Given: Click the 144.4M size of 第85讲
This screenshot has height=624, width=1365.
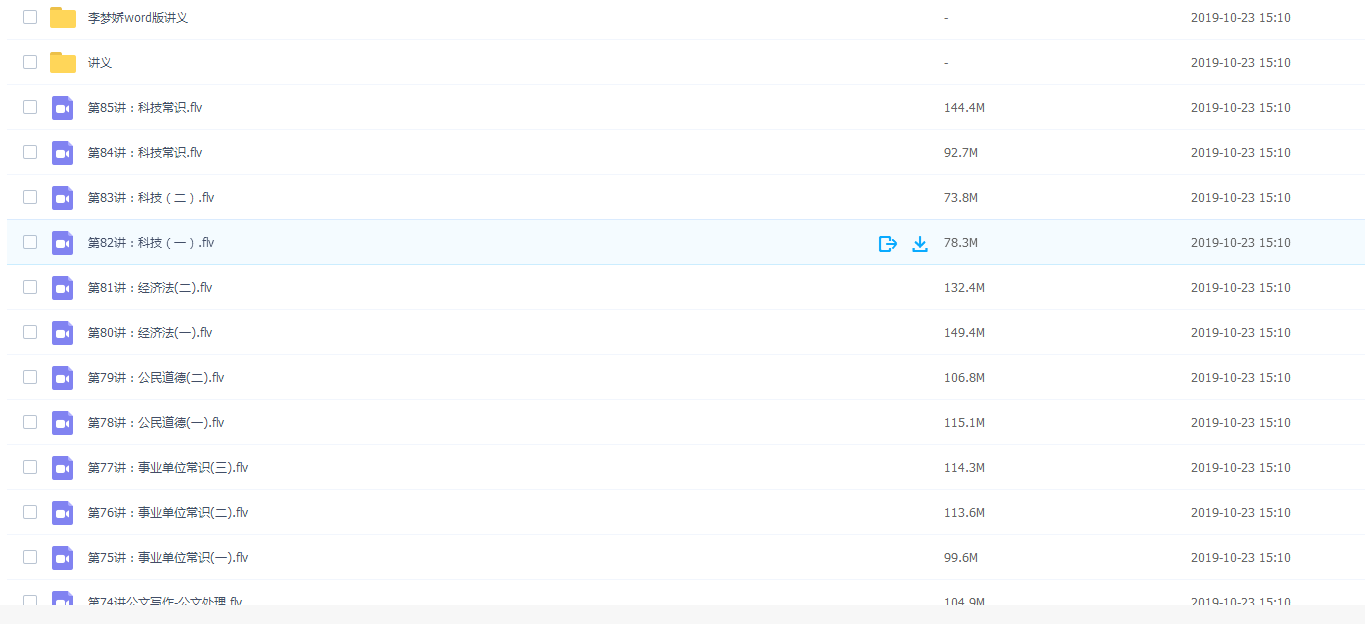Looking at the screenshot, I should click(x=964, y=107).
